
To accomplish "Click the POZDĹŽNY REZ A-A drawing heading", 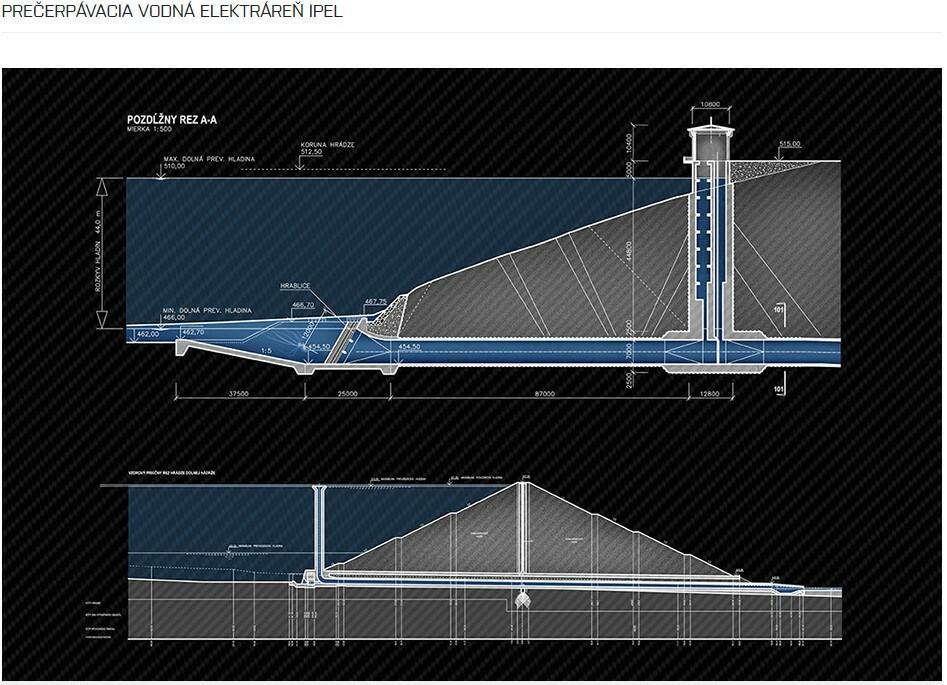I will pos(172,120).
